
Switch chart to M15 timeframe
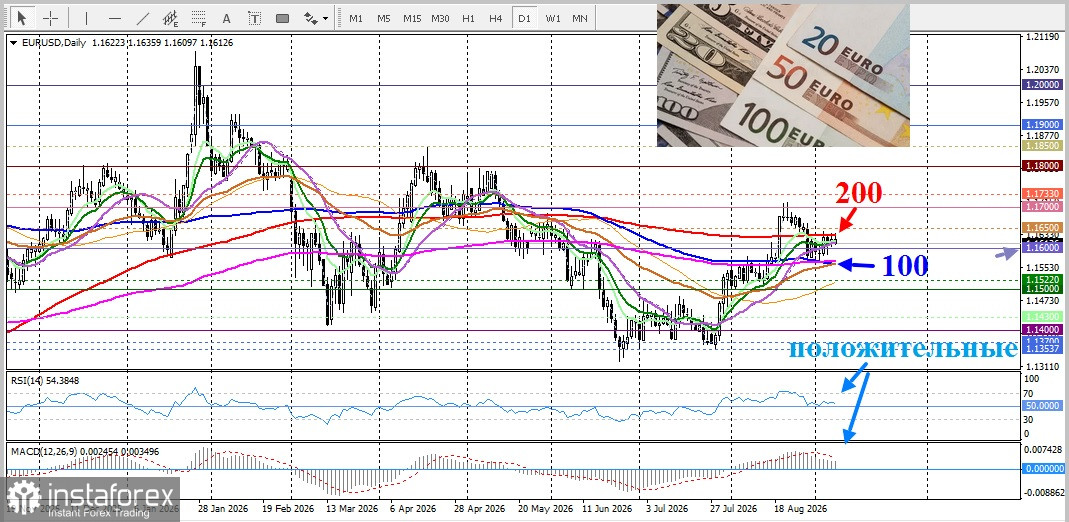click(412, 18)
